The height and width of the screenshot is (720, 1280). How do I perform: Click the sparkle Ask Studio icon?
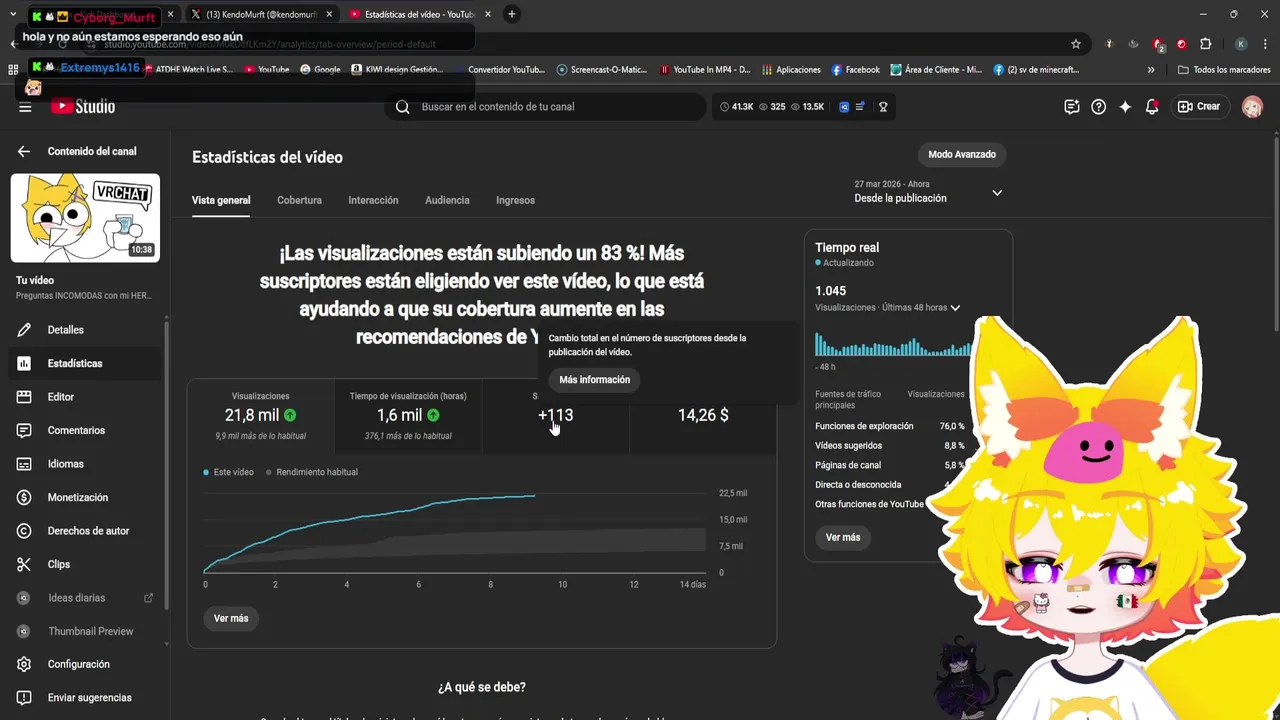(x=1125, y=107)
